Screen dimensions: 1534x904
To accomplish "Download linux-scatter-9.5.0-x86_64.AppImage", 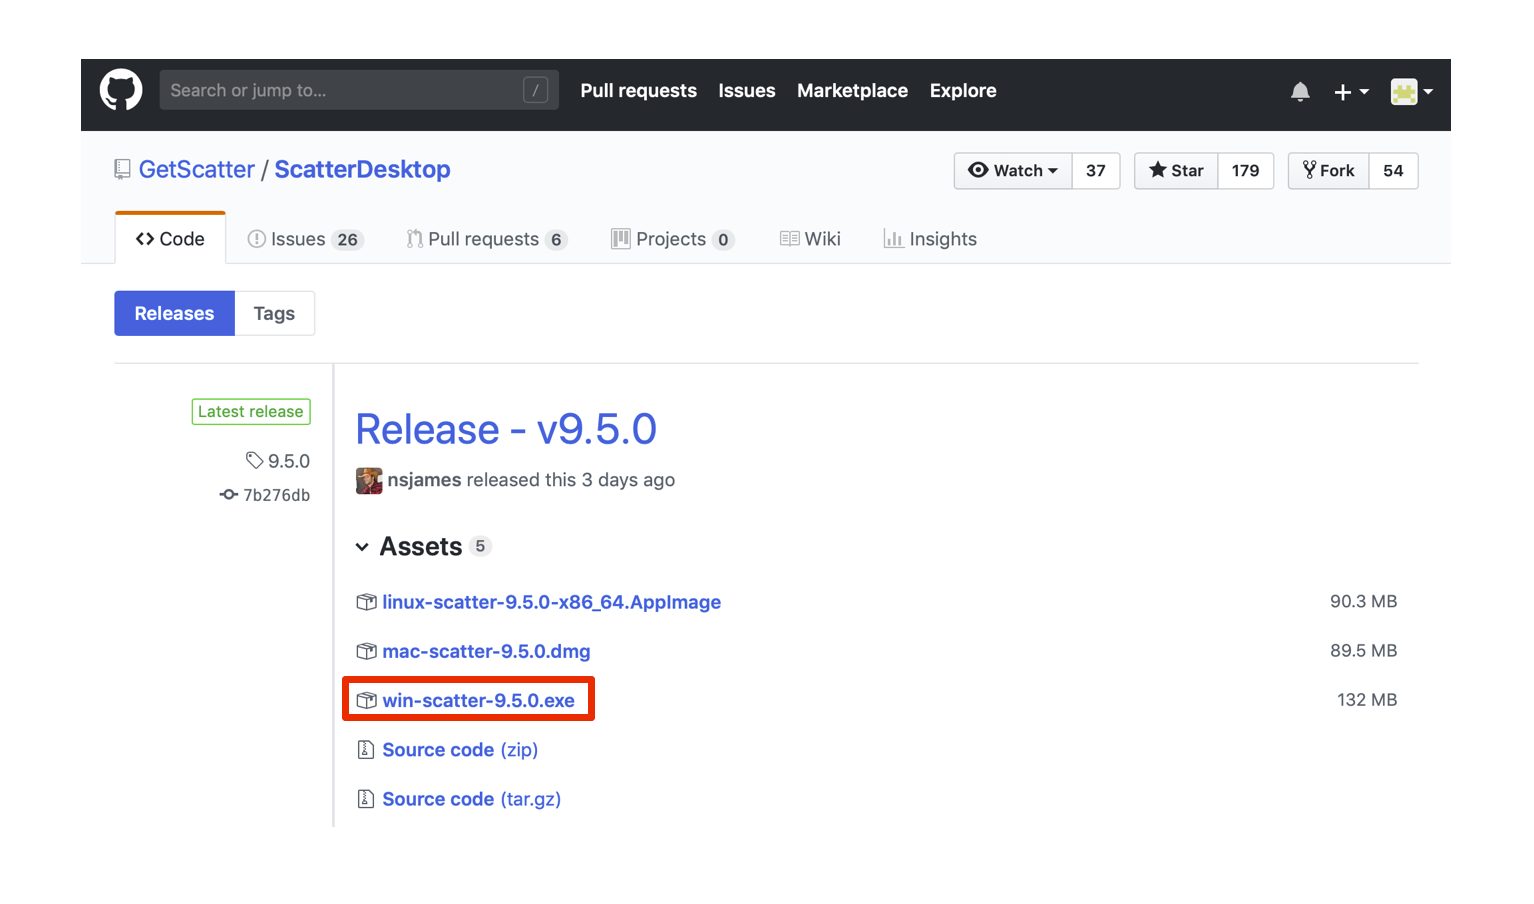I will [551, 602].
